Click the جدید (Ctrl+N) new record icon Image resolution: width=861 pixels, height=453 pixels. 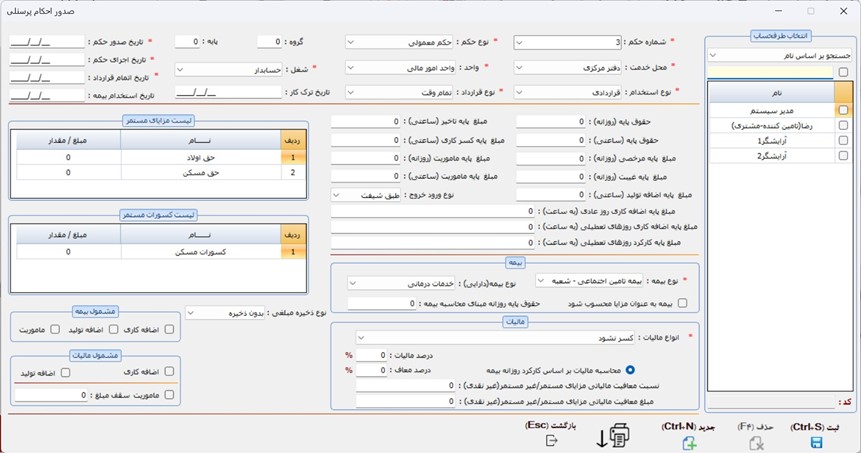click(x=690, y=443)
